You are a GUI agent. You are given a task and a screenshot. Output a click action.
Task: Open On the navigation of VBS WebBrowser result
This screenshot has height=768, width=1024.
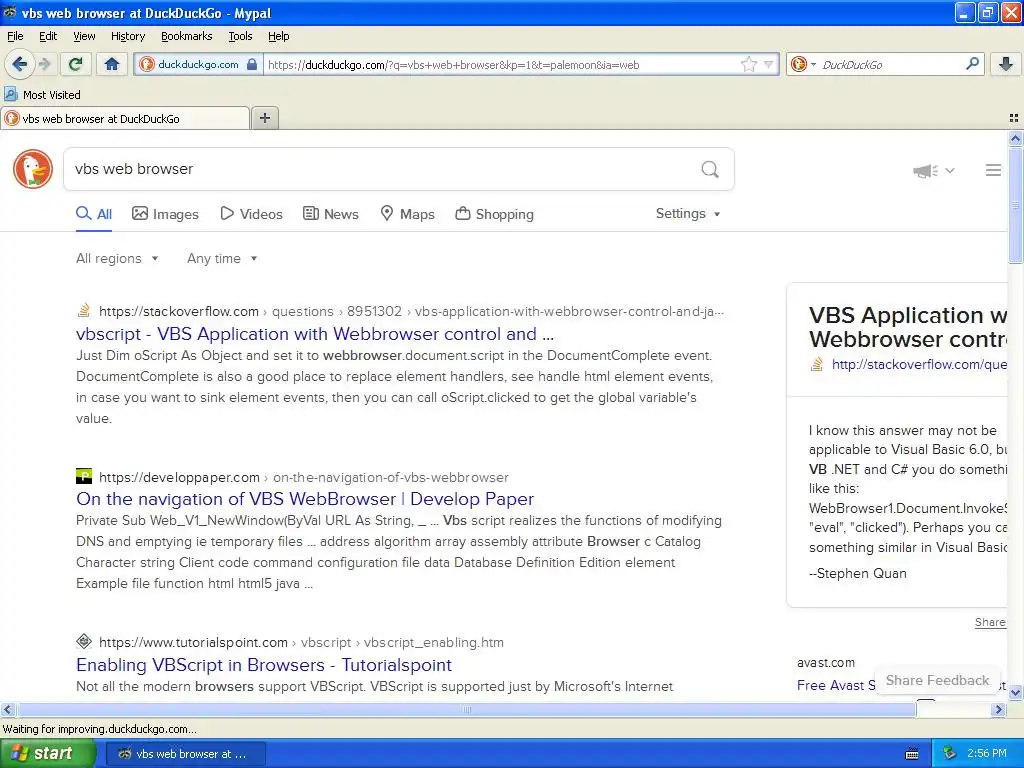(305, 499)
